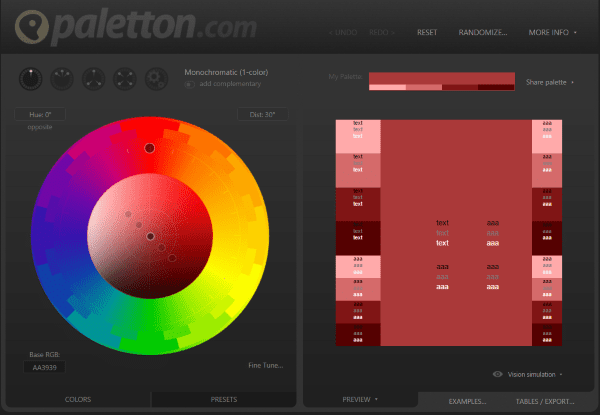Select the triad 3-color scheme icon
This screenshot has width=600, height=415.
point(93,79)
